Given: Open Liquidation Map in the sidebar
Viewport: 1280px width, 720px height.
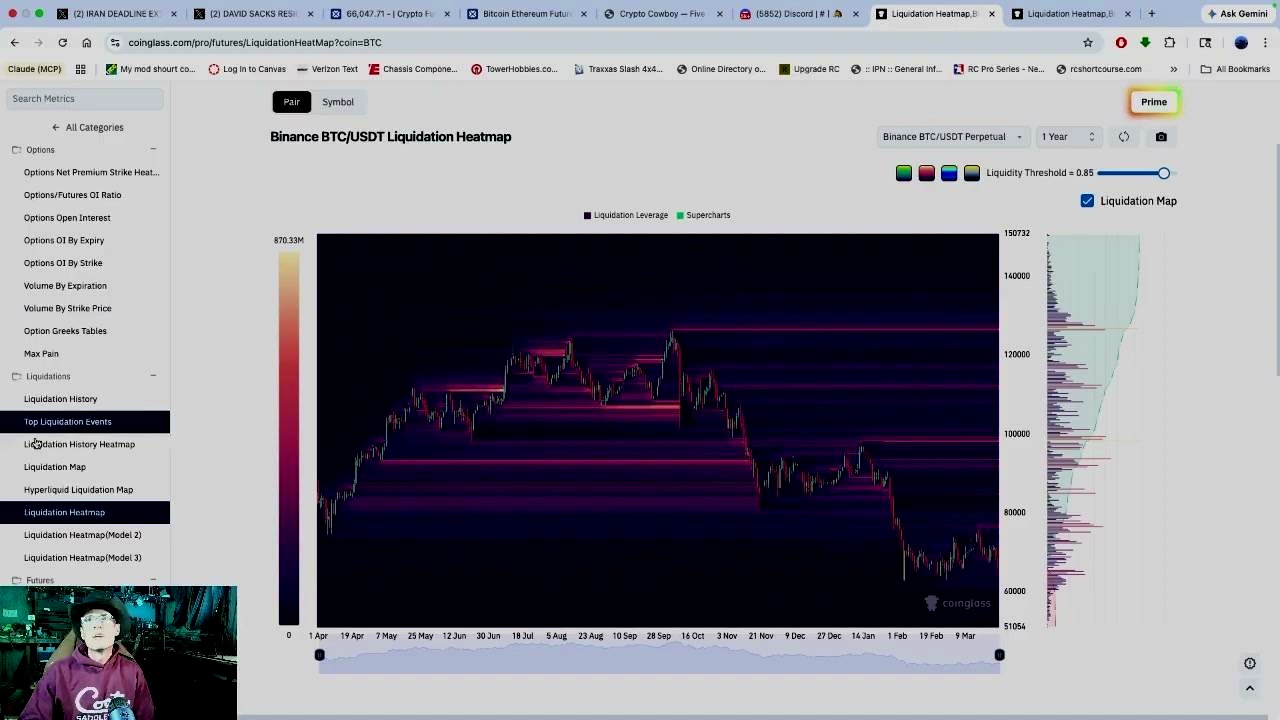Looking at the screenshot, I should point(55,467).
